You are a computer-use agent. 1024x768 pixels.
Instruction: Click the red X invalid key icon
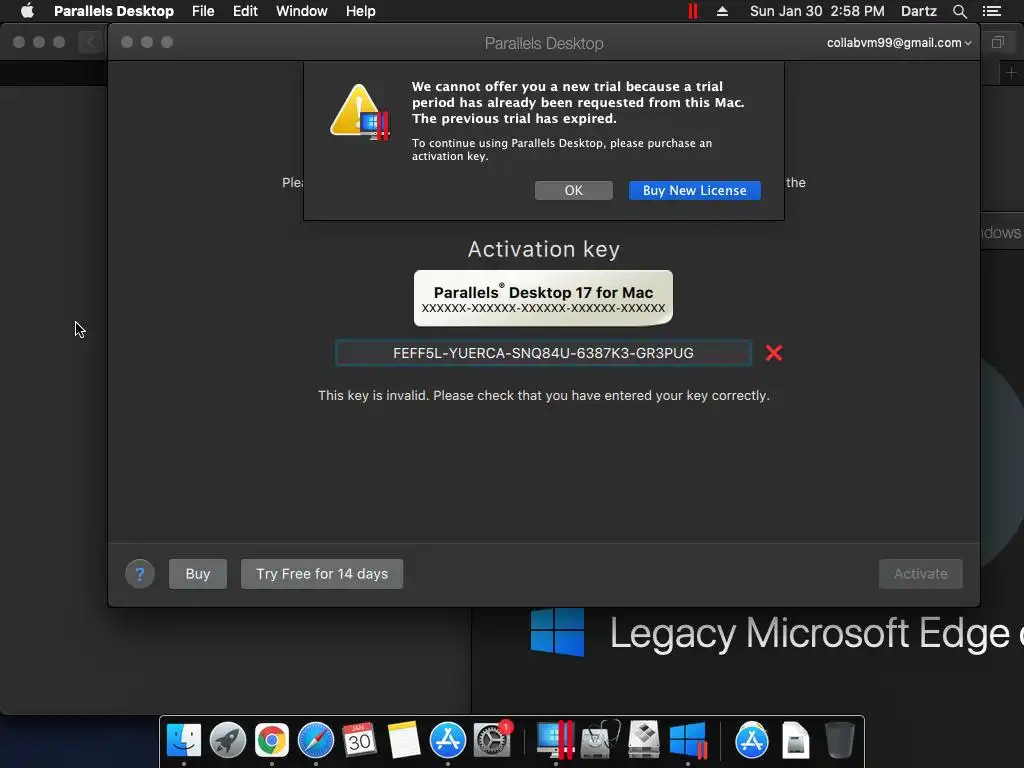tap(774, 353)
